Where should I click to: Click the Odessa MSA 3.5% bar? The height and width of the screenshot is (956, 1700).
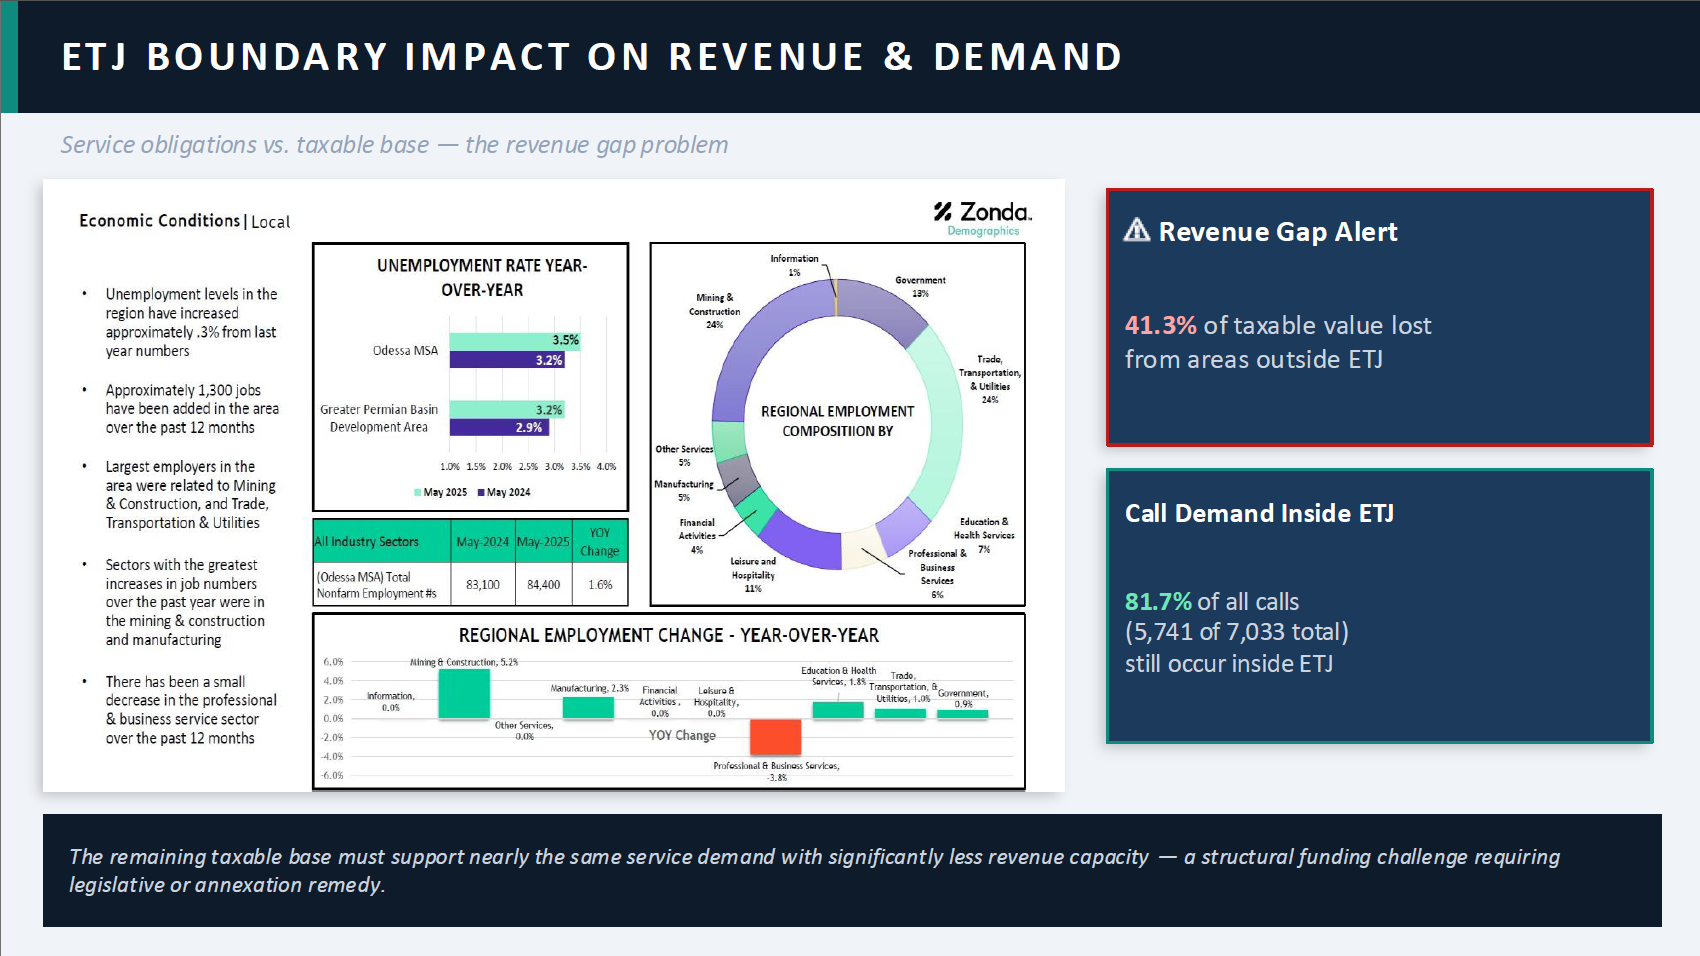point(514,341)
